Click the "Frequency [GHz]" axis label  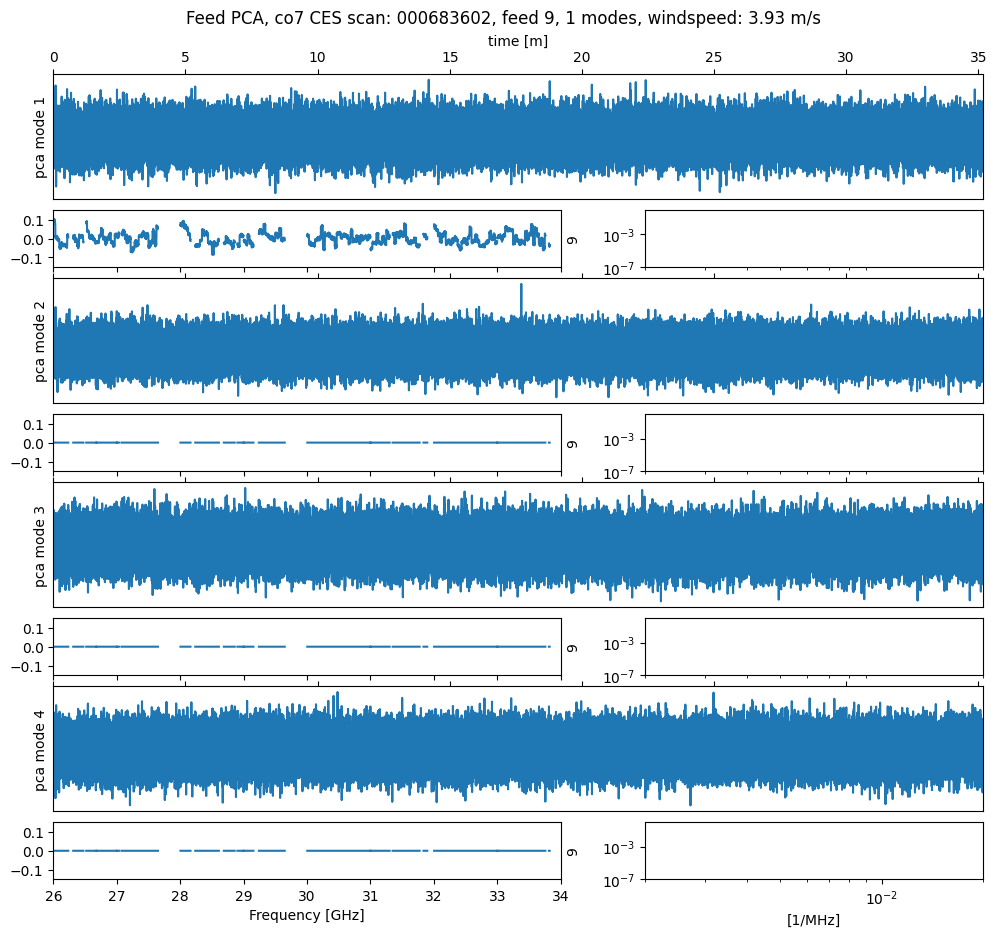[306, 915]
